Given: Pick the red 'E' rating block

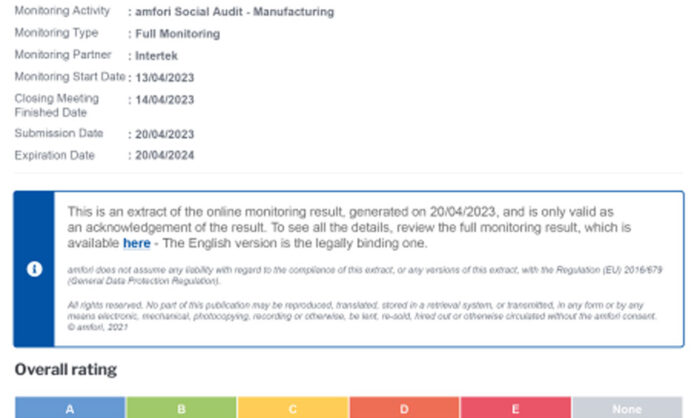Looking at the screenshot, I should pos(516,408).
